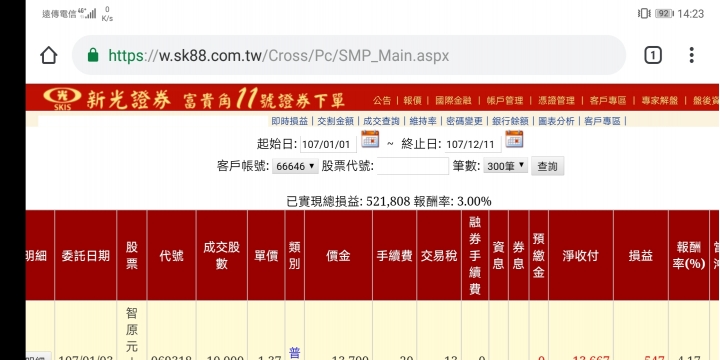Go to 銀行餘額 page
720x360 pixels.
pyautogui.click(x=510, y=121)
